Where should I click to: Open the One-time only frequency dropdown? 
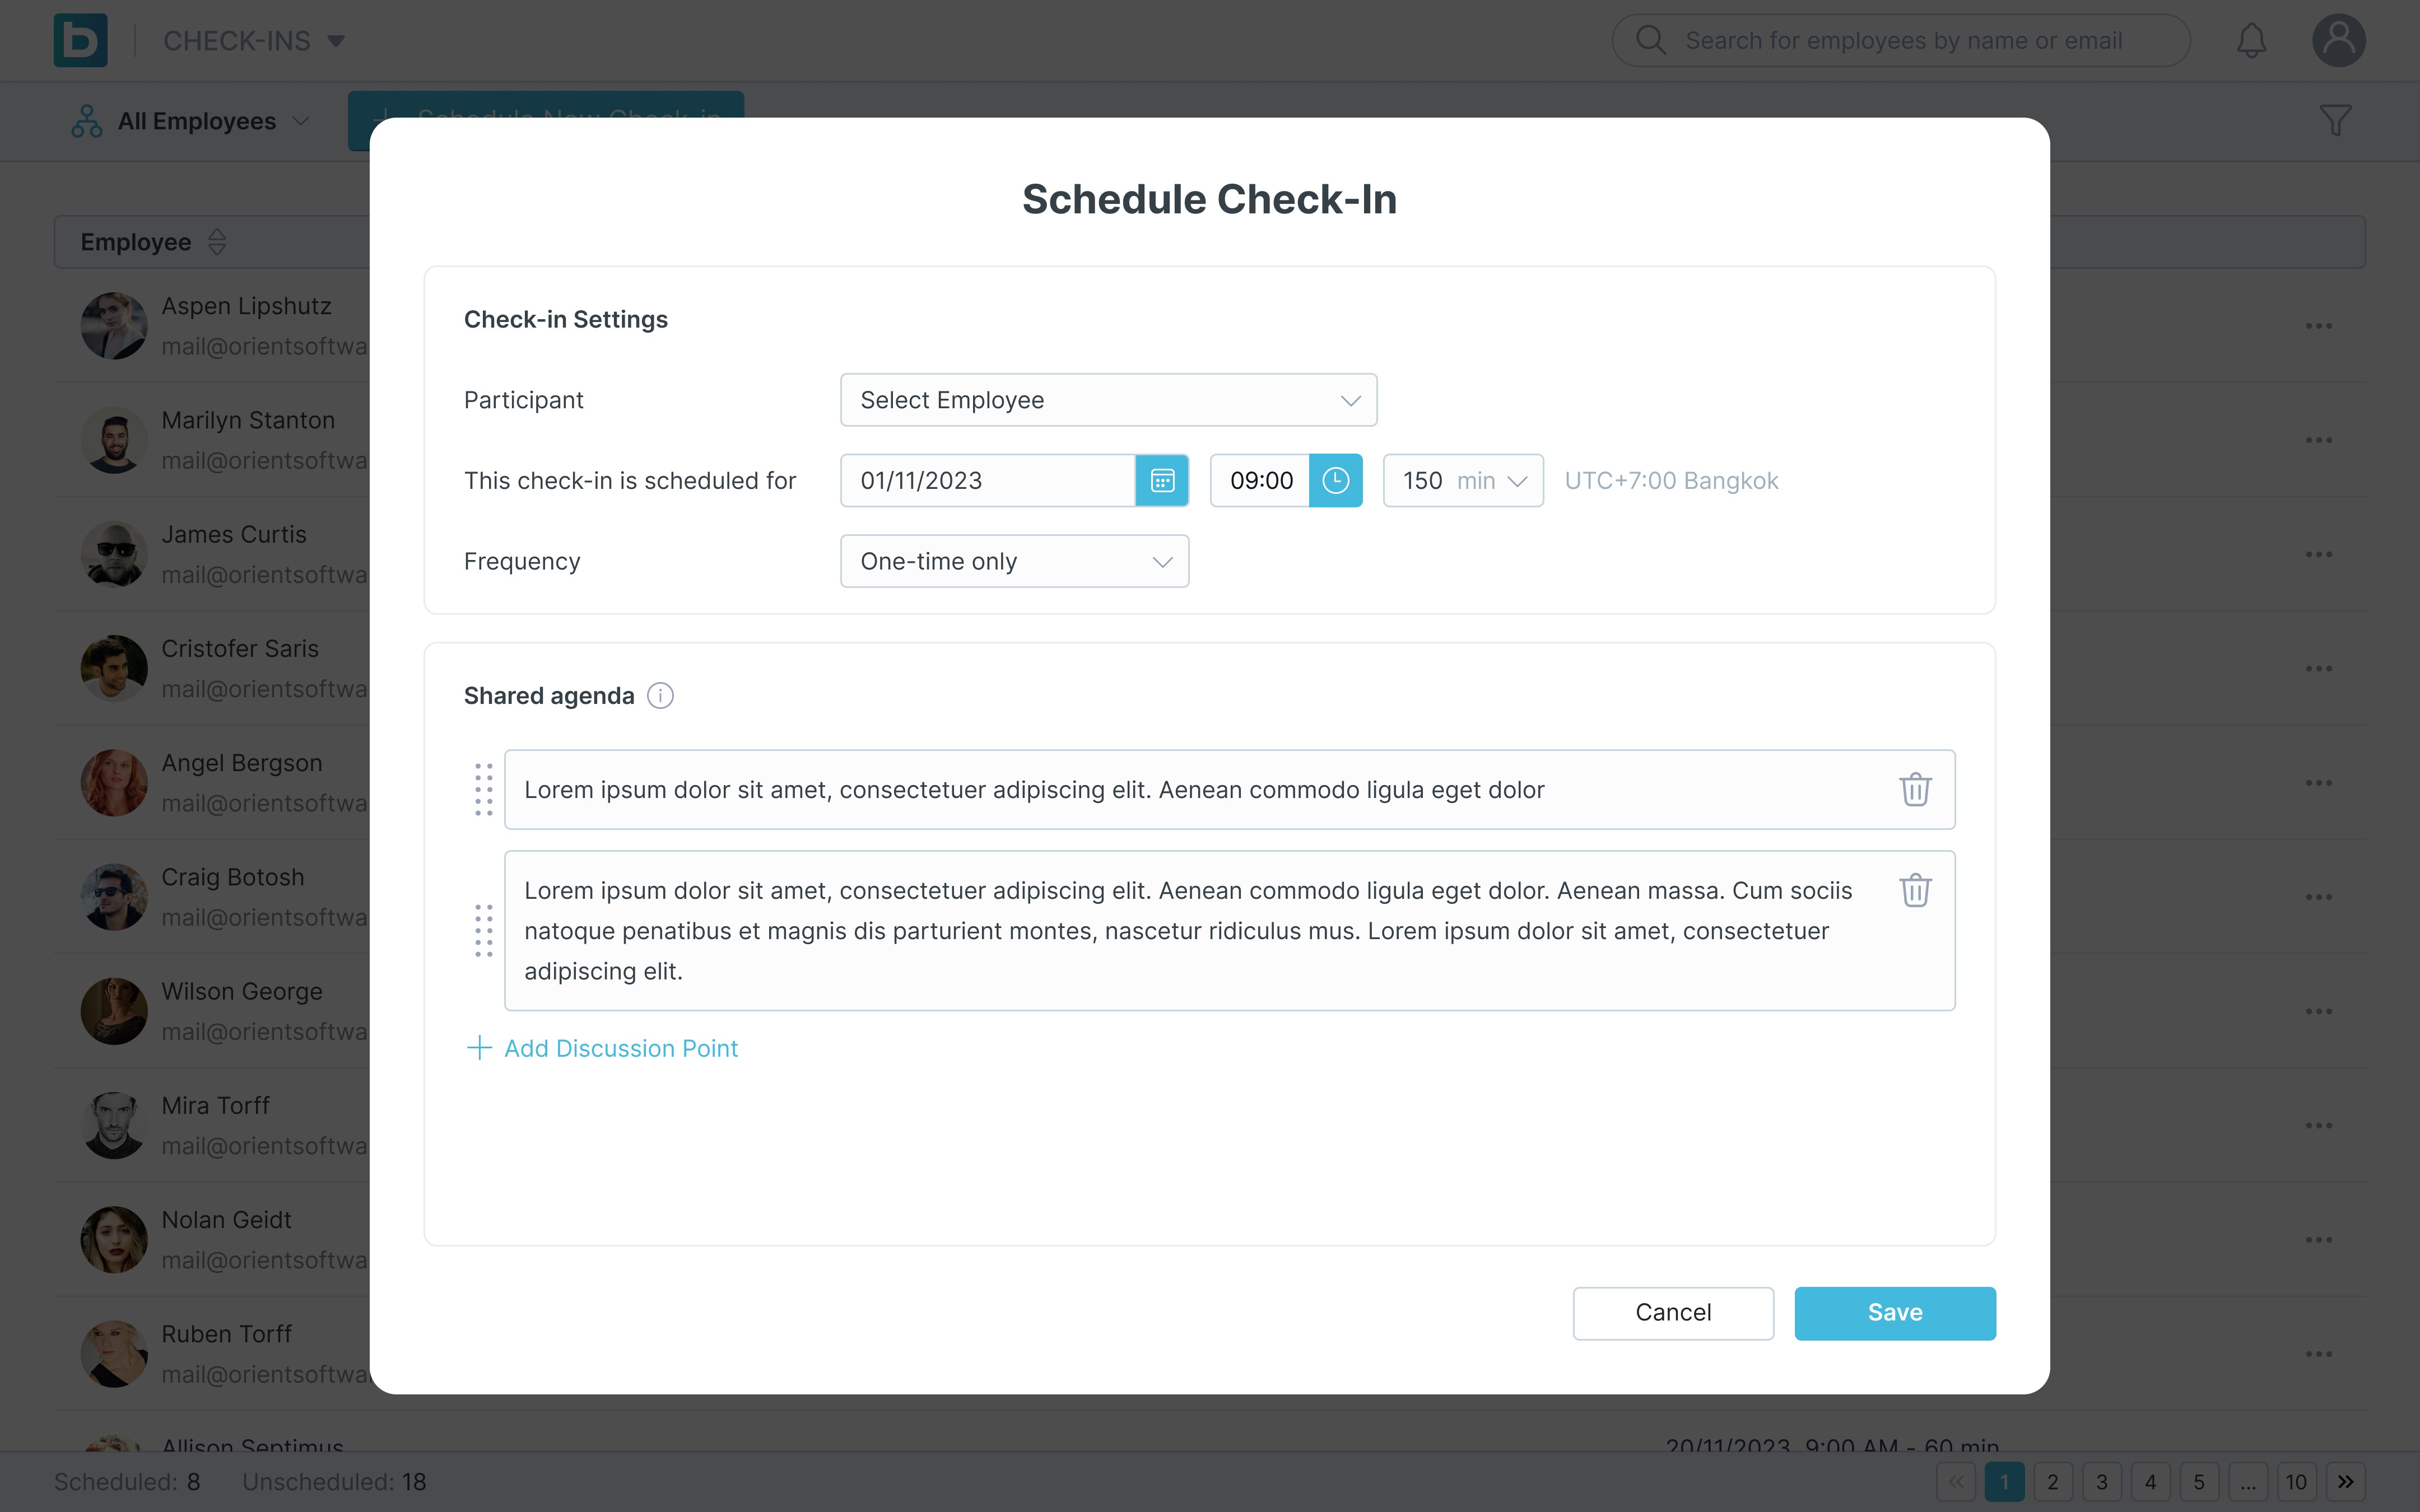click(1014, 561)
